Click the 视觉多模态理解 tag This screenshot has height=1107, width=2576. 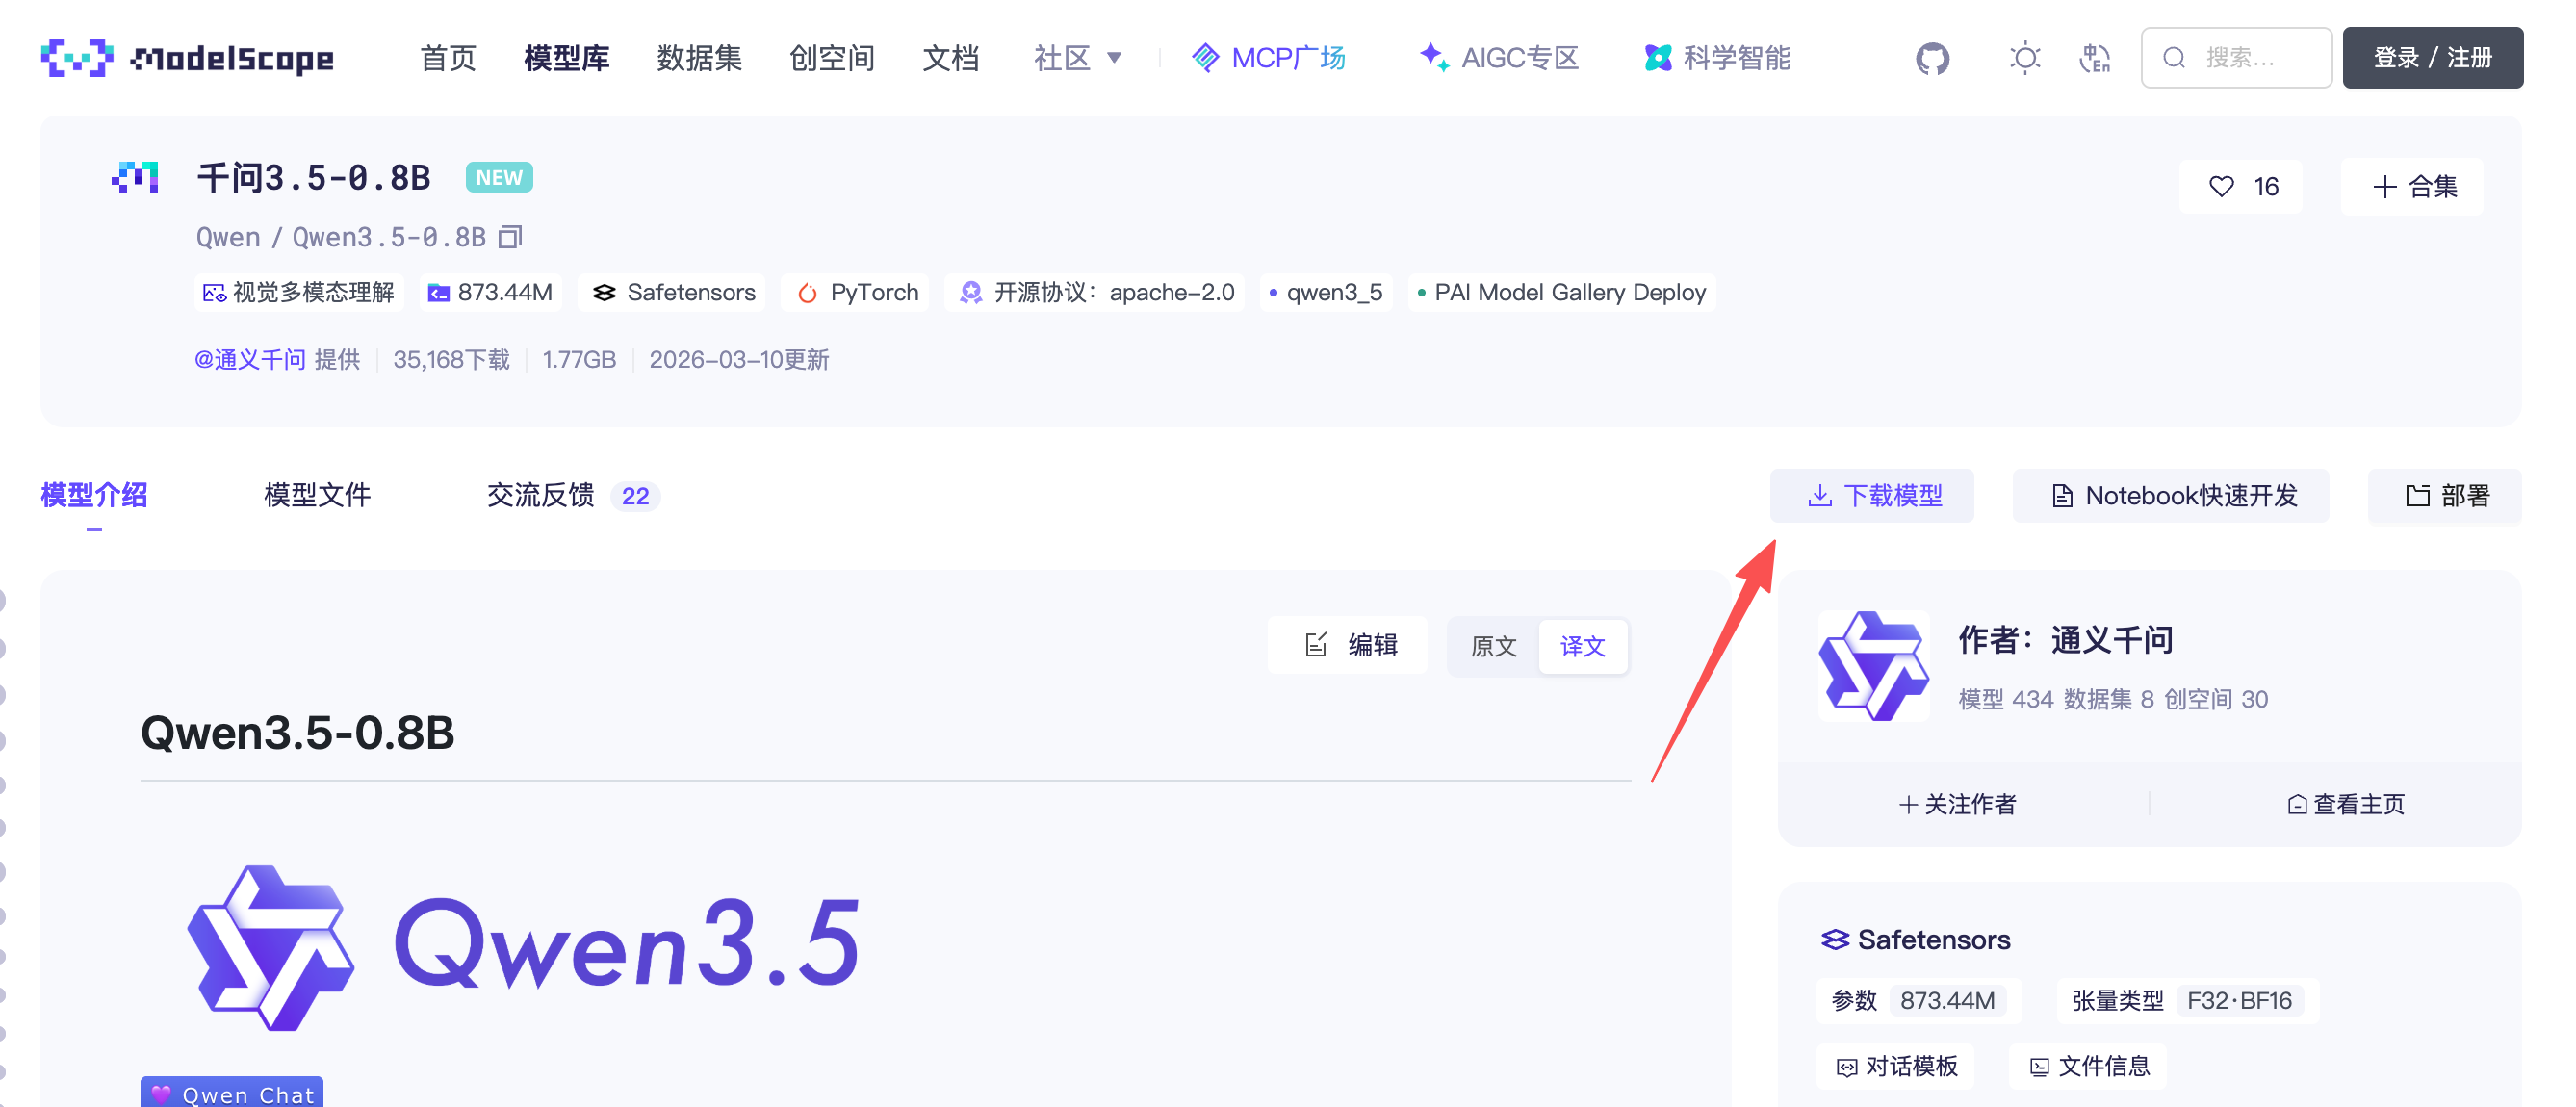coord(298,293)
